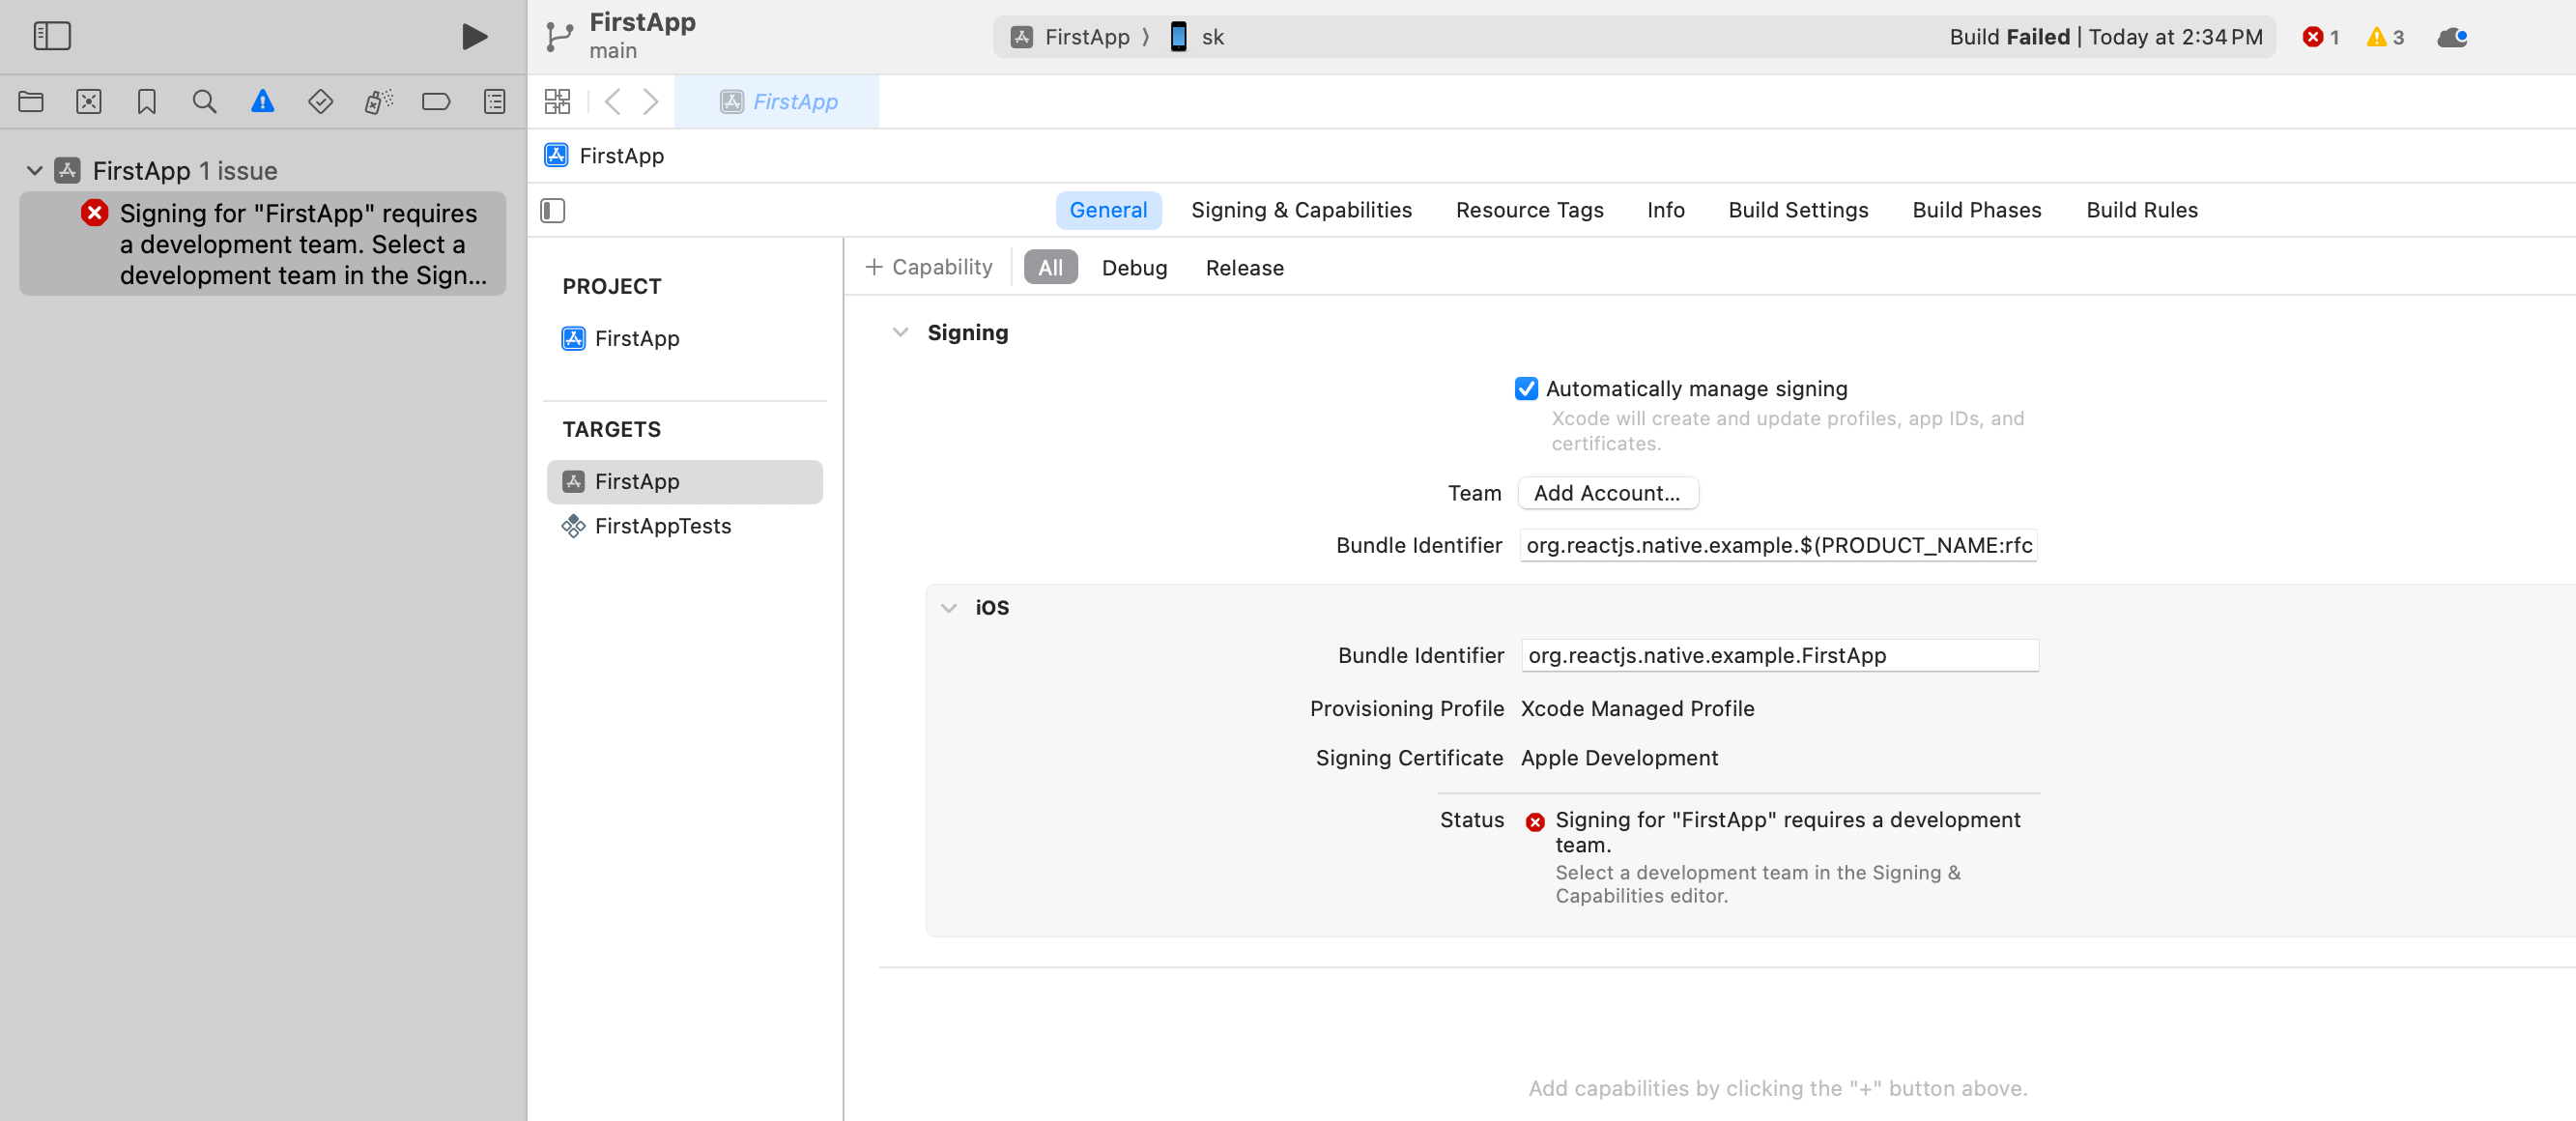Open the debug navigator spray icon
The width and height of the screenshot is (2576, 1121).
379,101
